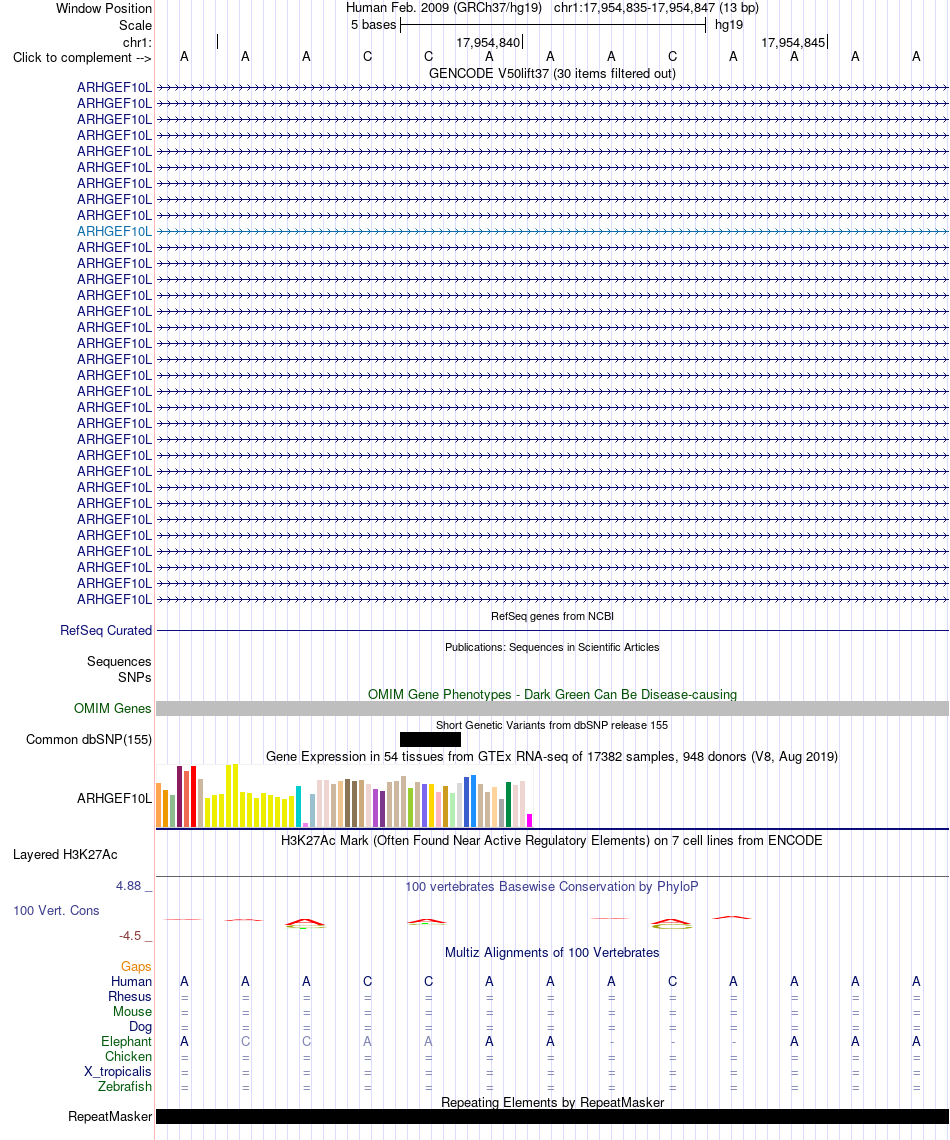
Task: Click the Sequences label of Publications track
Action: coord(119,662)
